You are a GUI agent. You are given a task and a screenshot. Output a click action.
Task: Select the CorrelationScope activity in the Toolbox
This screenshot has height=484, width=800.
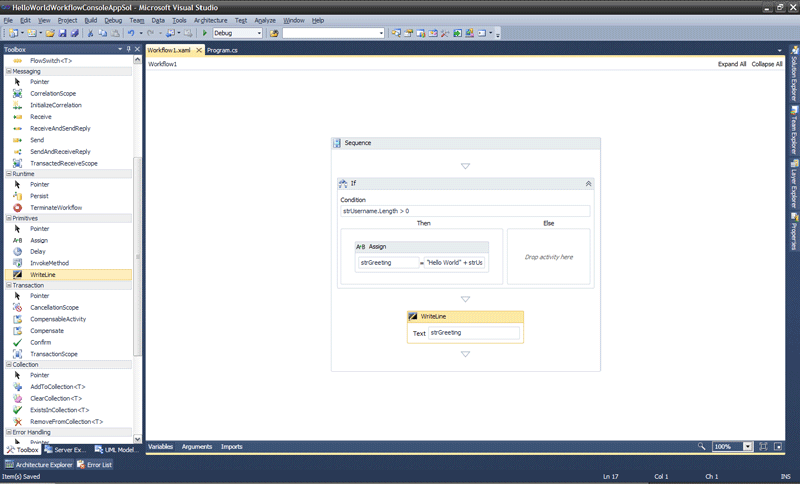tap(68, 93)
